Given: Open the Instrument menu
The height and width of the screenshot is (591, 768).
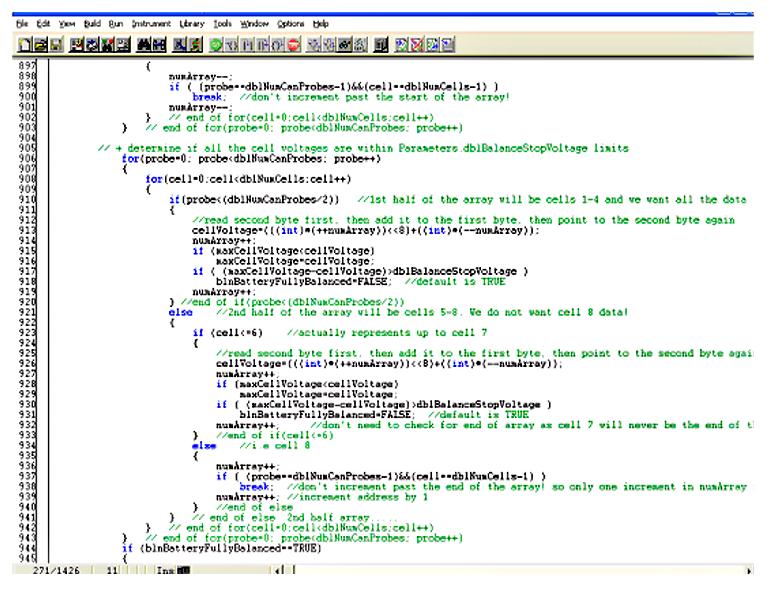Looking at the screenshot, I should point(151,24).
